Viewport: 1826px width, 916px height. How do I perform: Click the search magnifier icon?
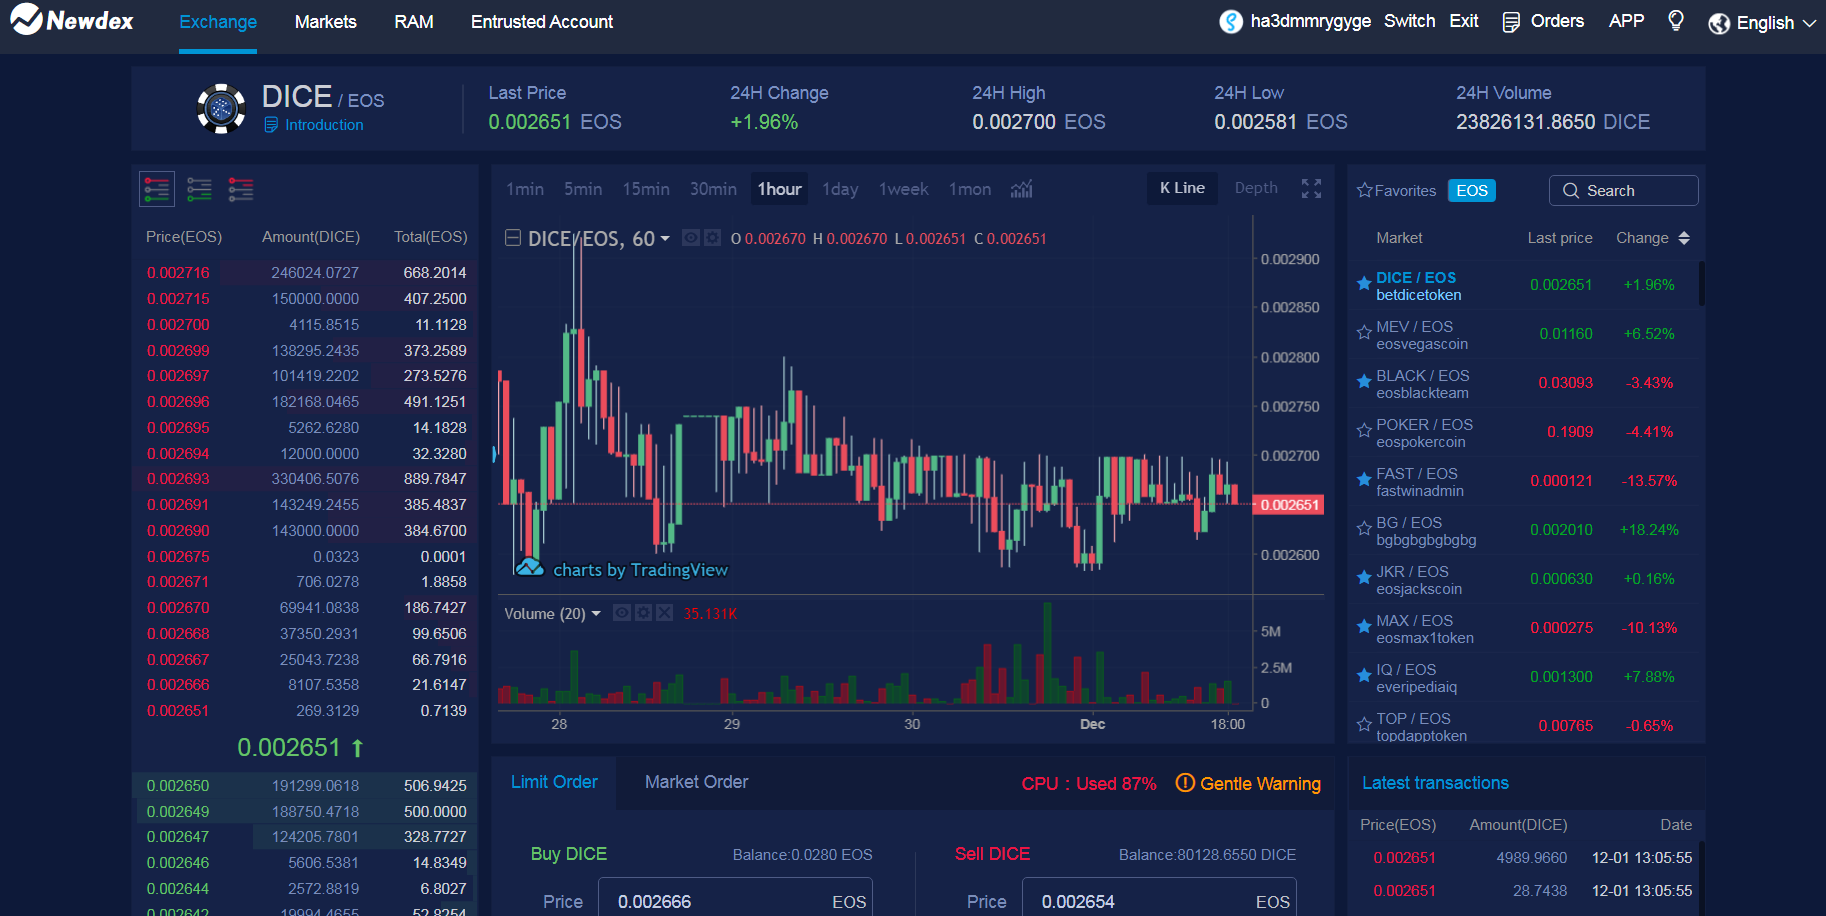click(x=1571, y=191)
